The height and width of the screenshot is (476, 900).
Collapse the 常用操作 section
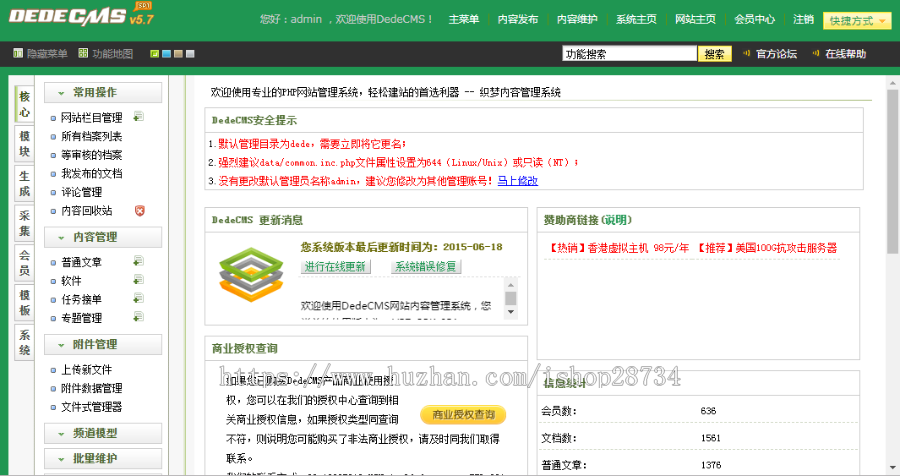tap(103, 92)
